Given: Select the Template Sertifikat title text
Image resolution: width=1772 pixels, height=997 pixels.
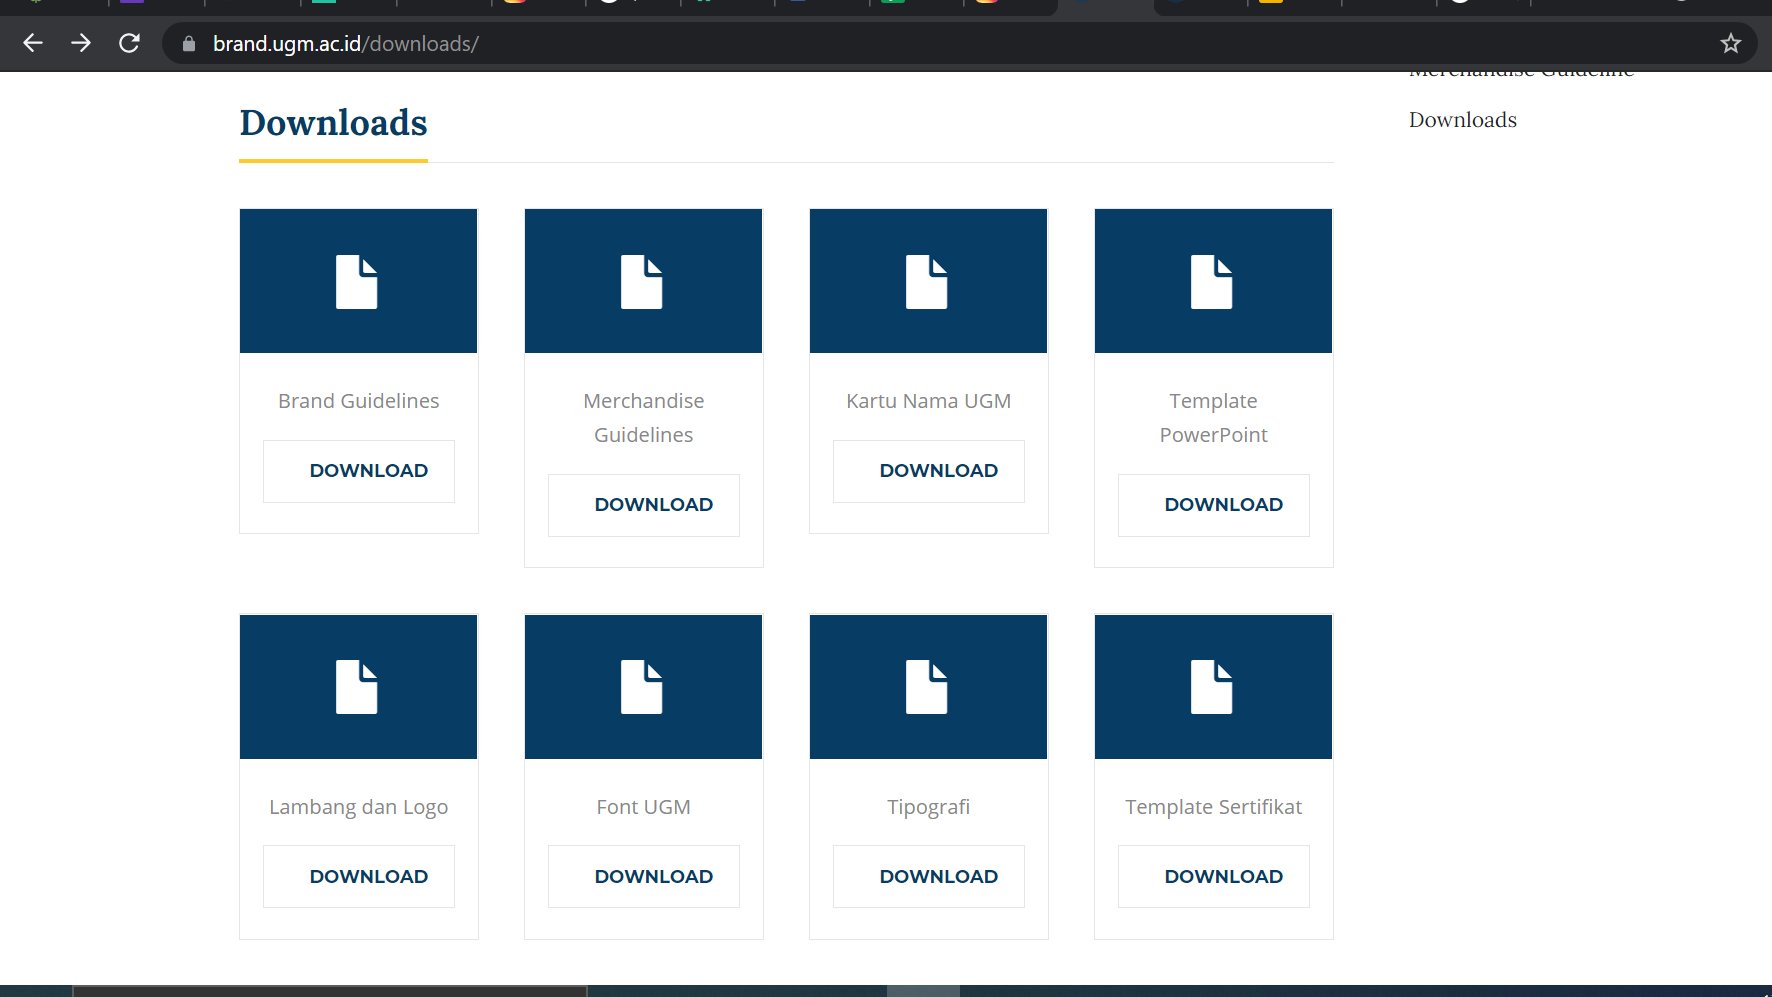Looking at the screenshot, I should coord(1214,807).
